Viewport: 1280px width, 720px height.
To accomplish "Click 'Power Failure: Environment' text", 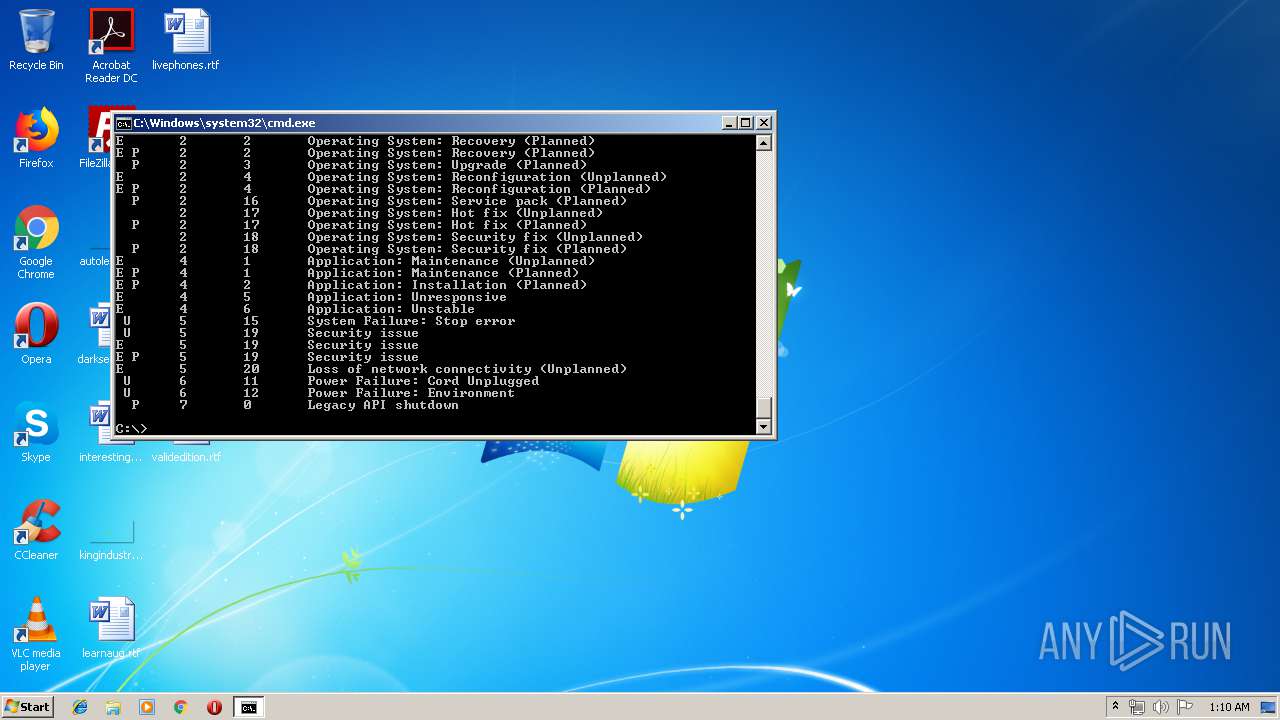I will tap(411, 393).
